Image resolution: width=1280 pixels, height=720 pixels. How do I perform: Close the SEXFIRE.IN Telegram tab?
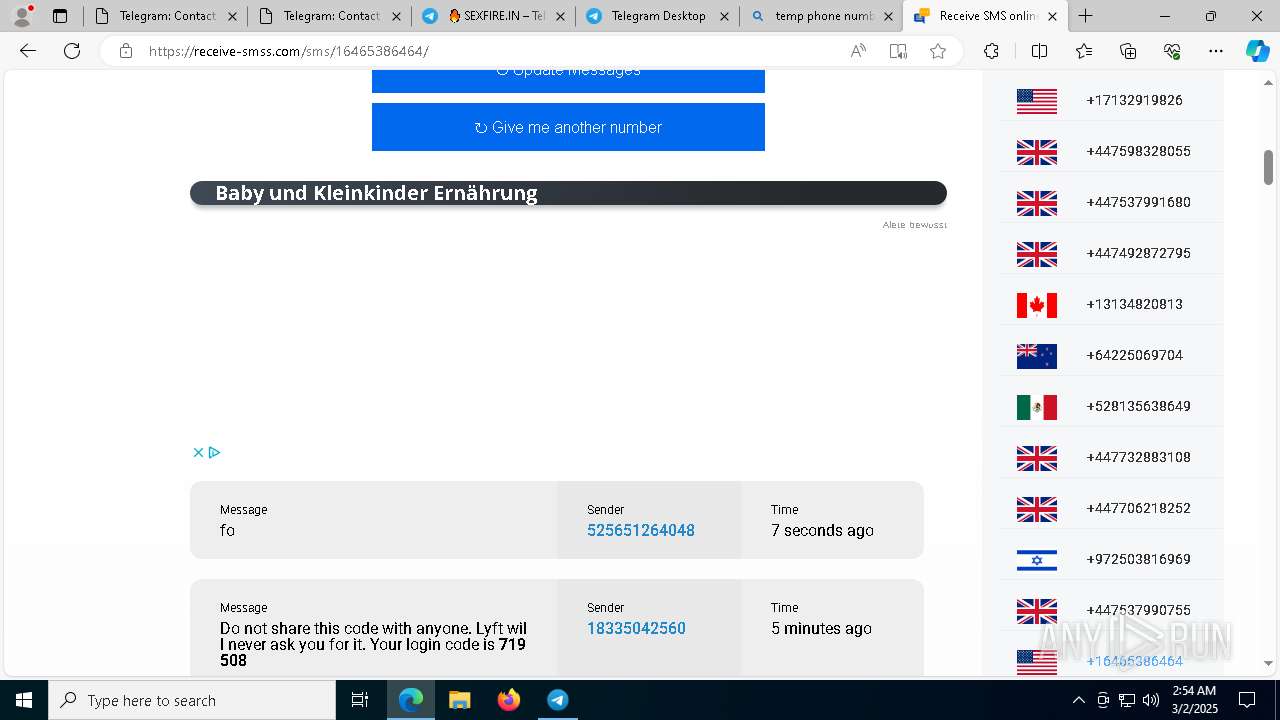(x=560, y=16)
